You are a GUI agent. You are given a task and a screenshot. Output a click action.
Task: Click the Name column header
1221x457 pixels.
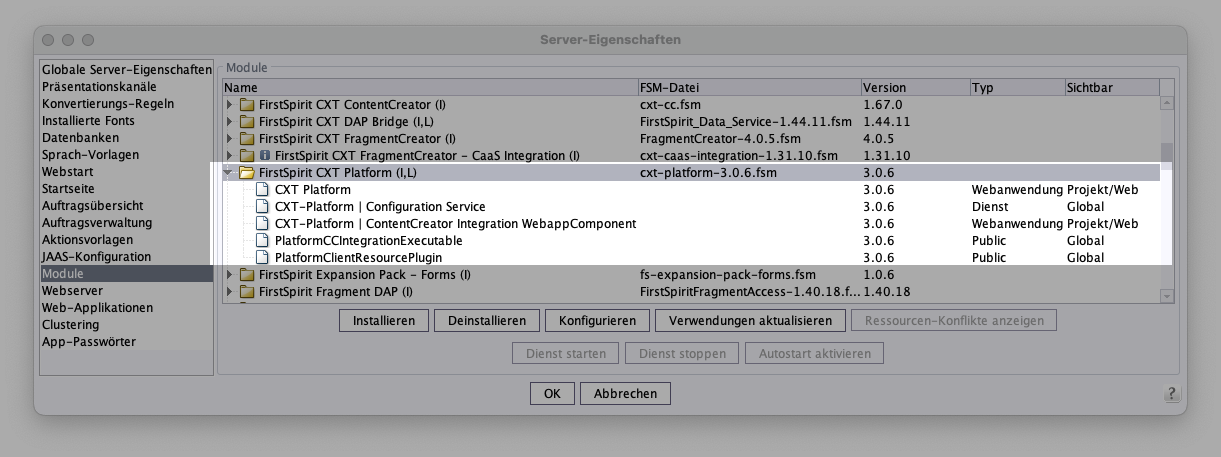point(430,88)
